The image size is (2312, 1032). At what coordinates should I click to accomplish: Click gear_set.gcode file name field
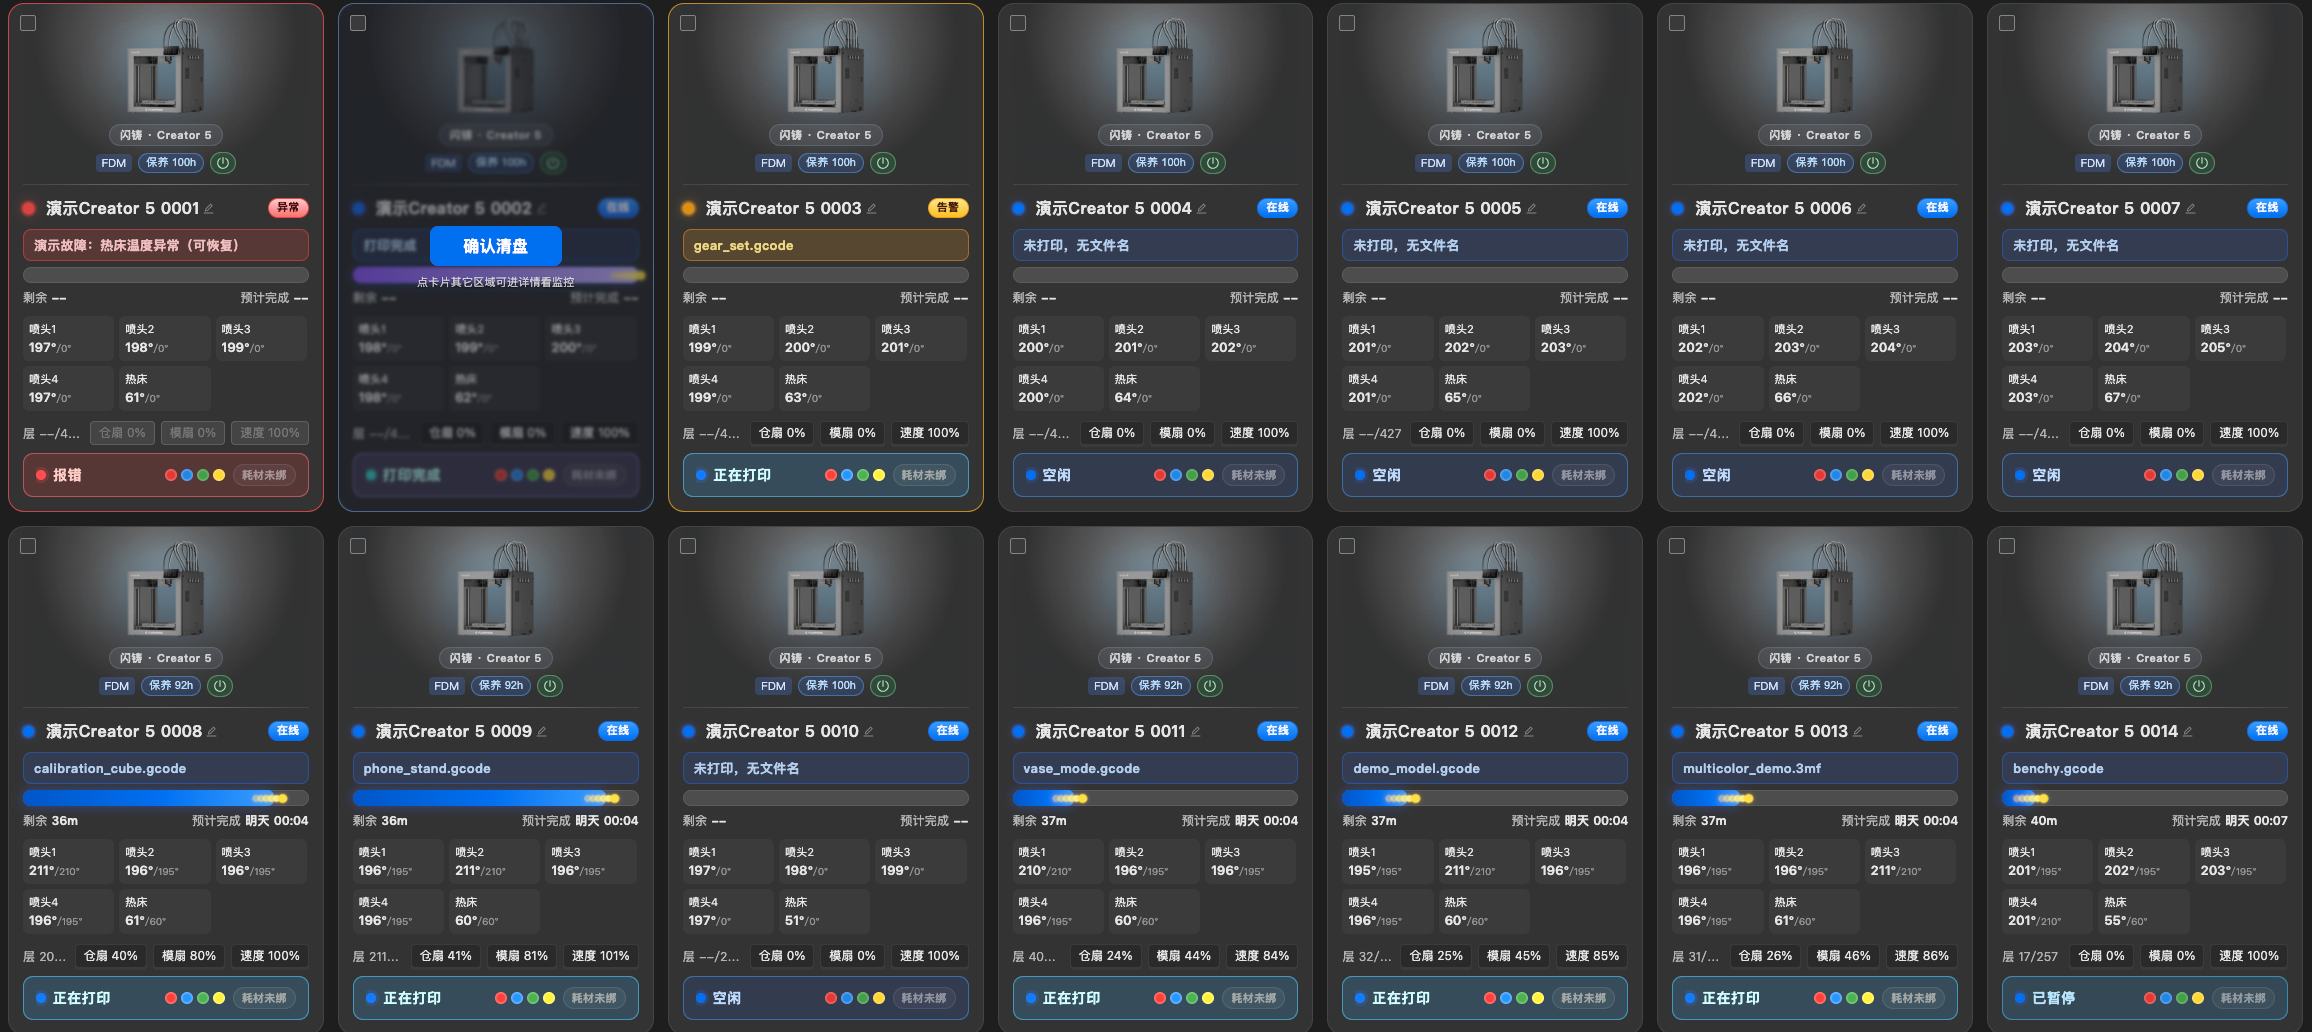coord(826,246)
